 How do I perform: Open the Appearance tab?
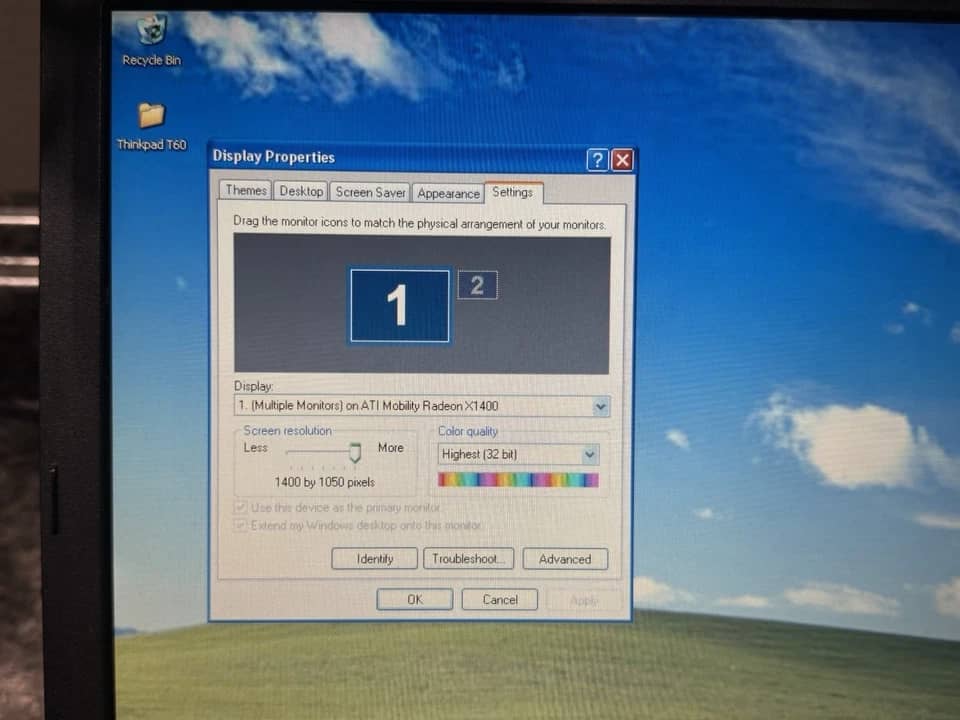[448, 193]
